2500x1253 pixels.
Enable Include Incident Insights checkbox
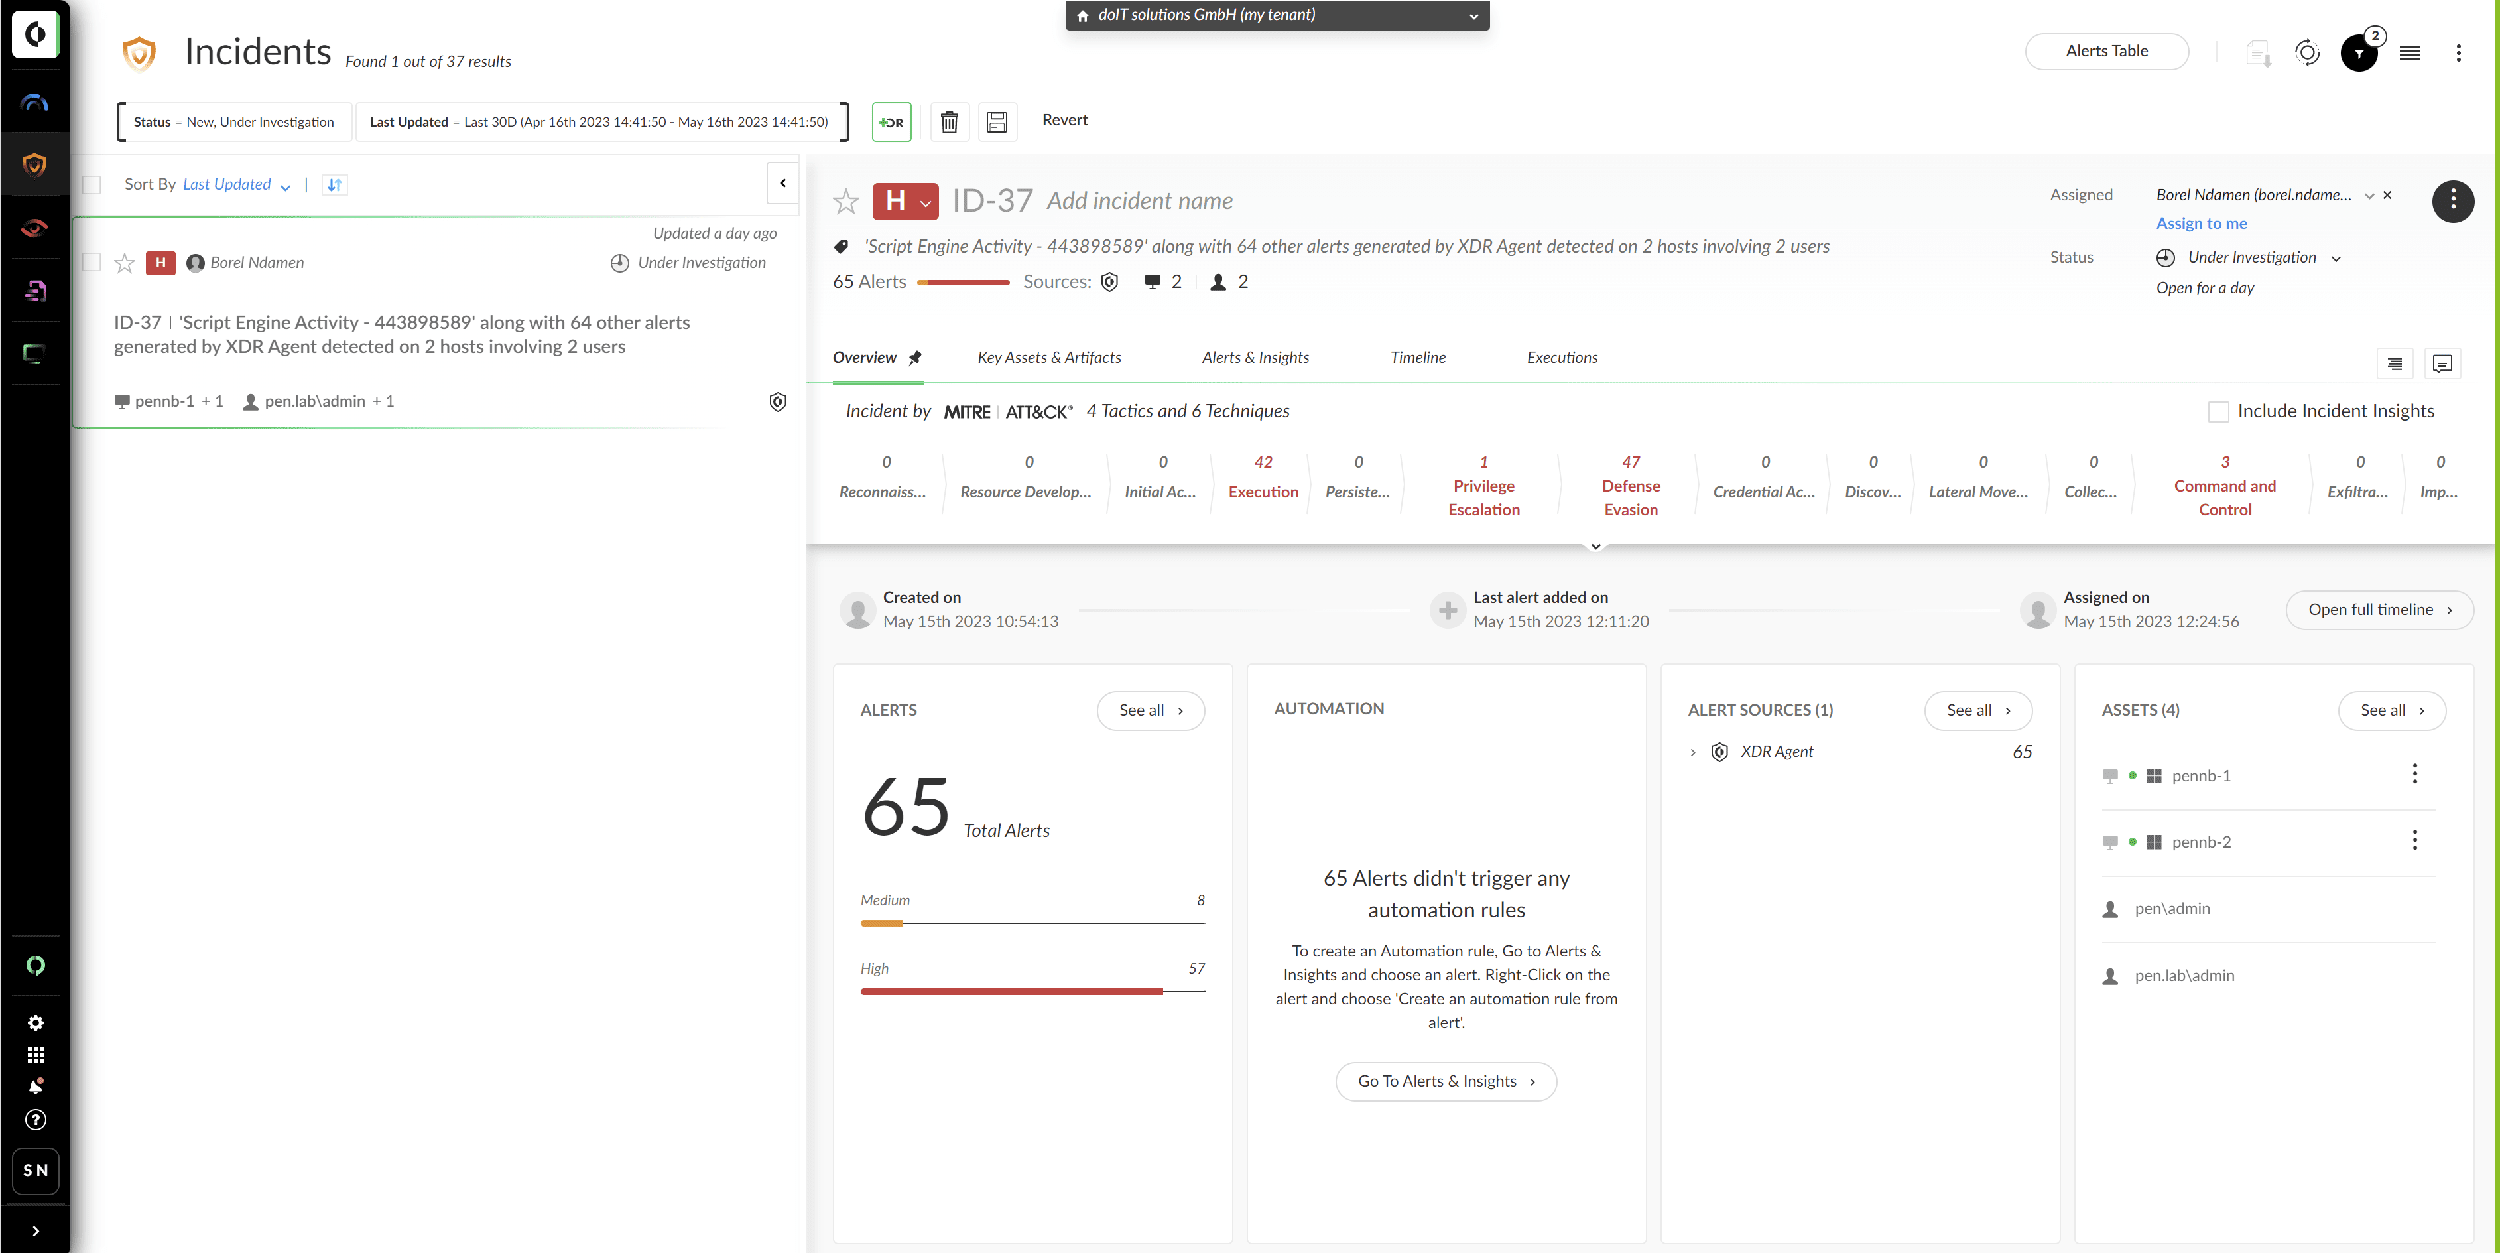click(x=2218, y=411)
